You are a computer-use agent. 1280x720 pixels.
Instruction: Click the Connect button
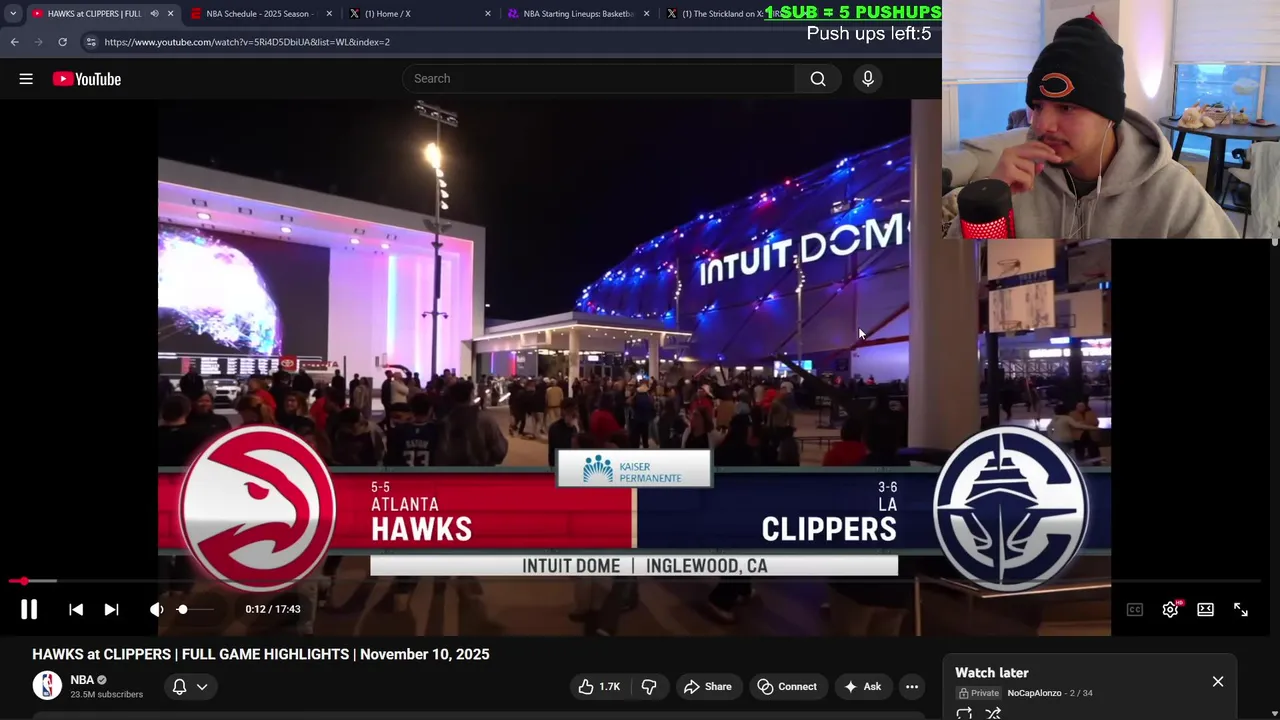pos(787,687)
